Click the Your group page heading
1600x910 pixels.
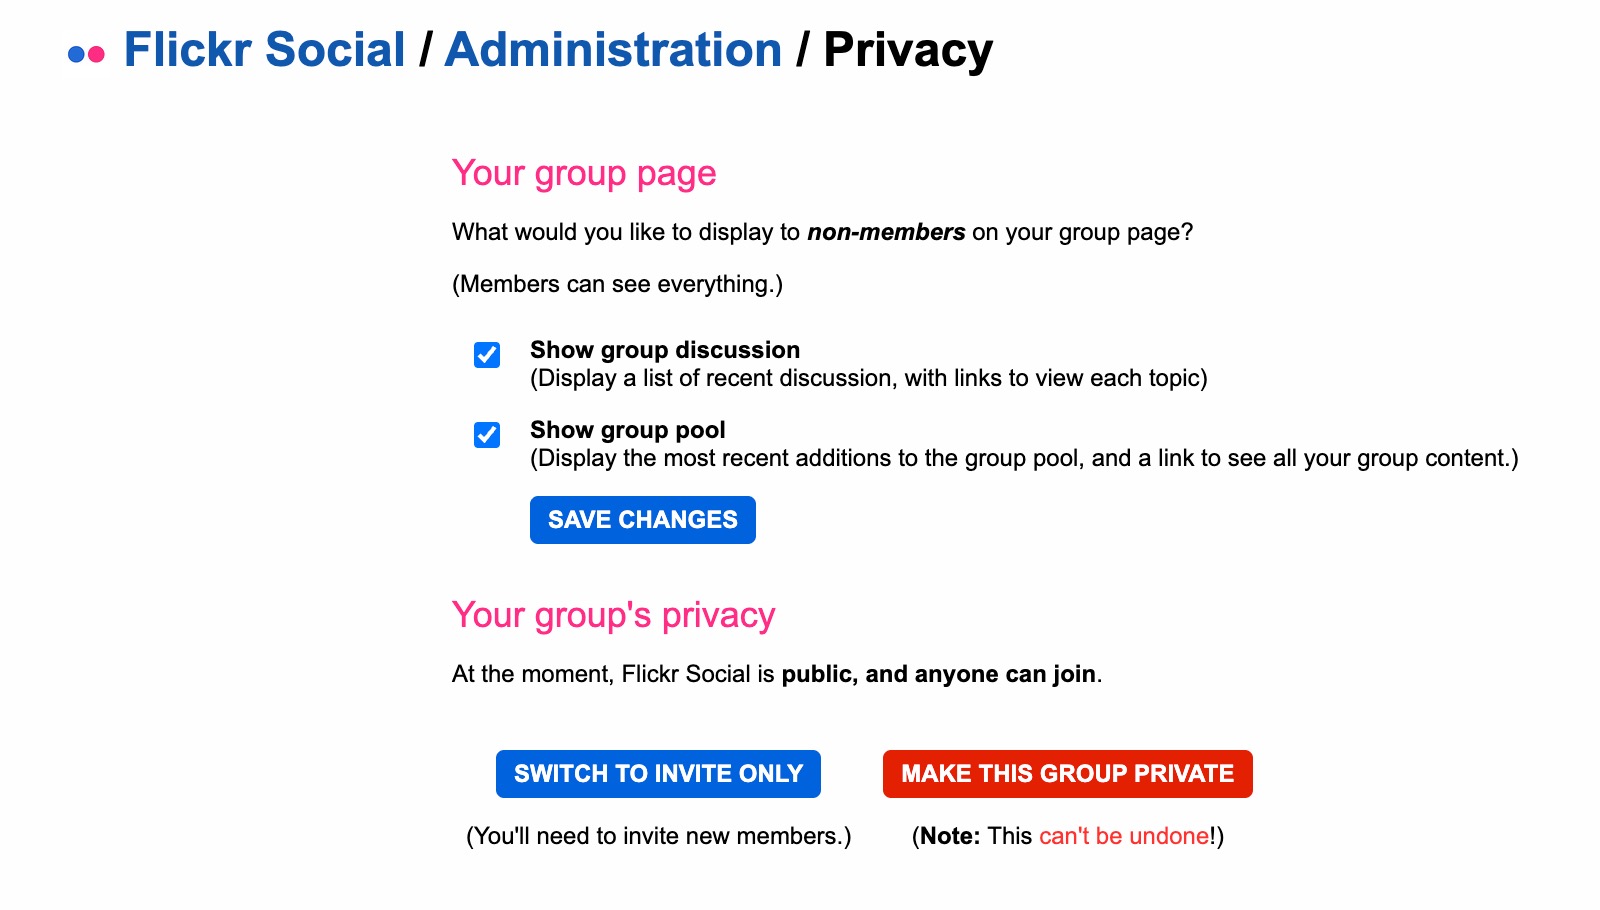[584, 173]
